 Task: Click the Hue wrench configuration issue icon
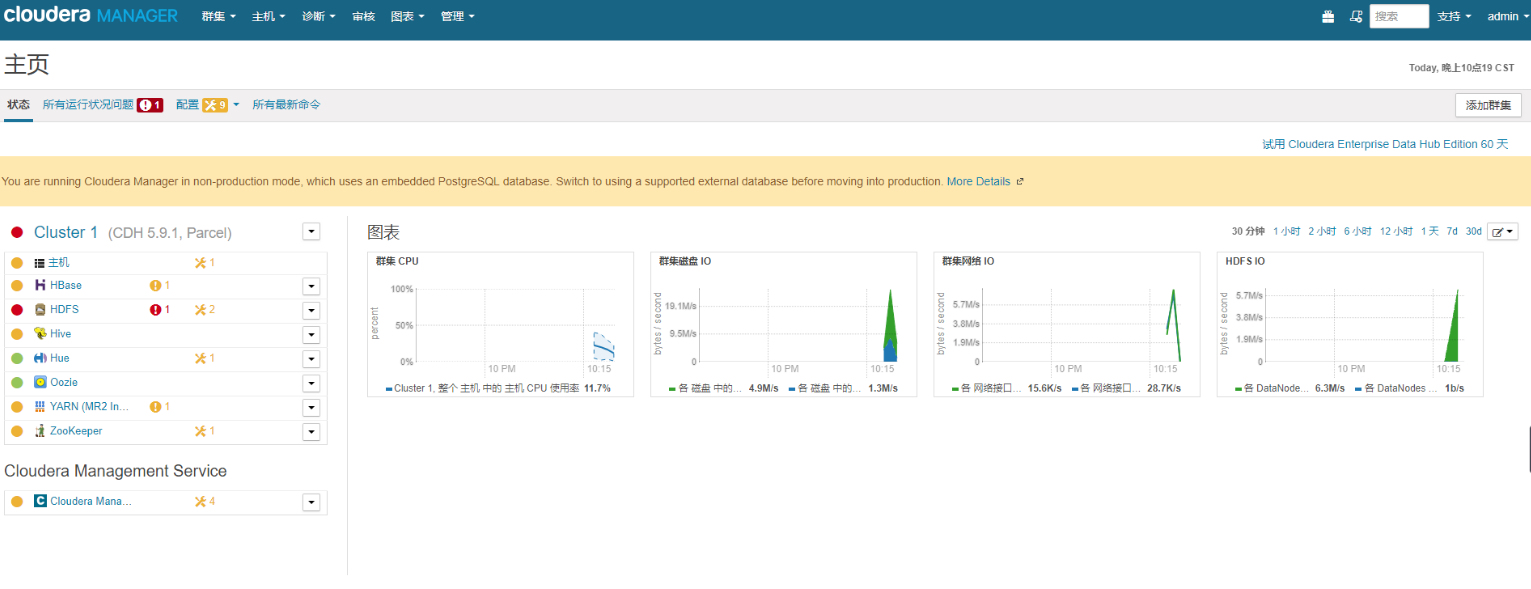pyautogui.click(x=200, y=358)
